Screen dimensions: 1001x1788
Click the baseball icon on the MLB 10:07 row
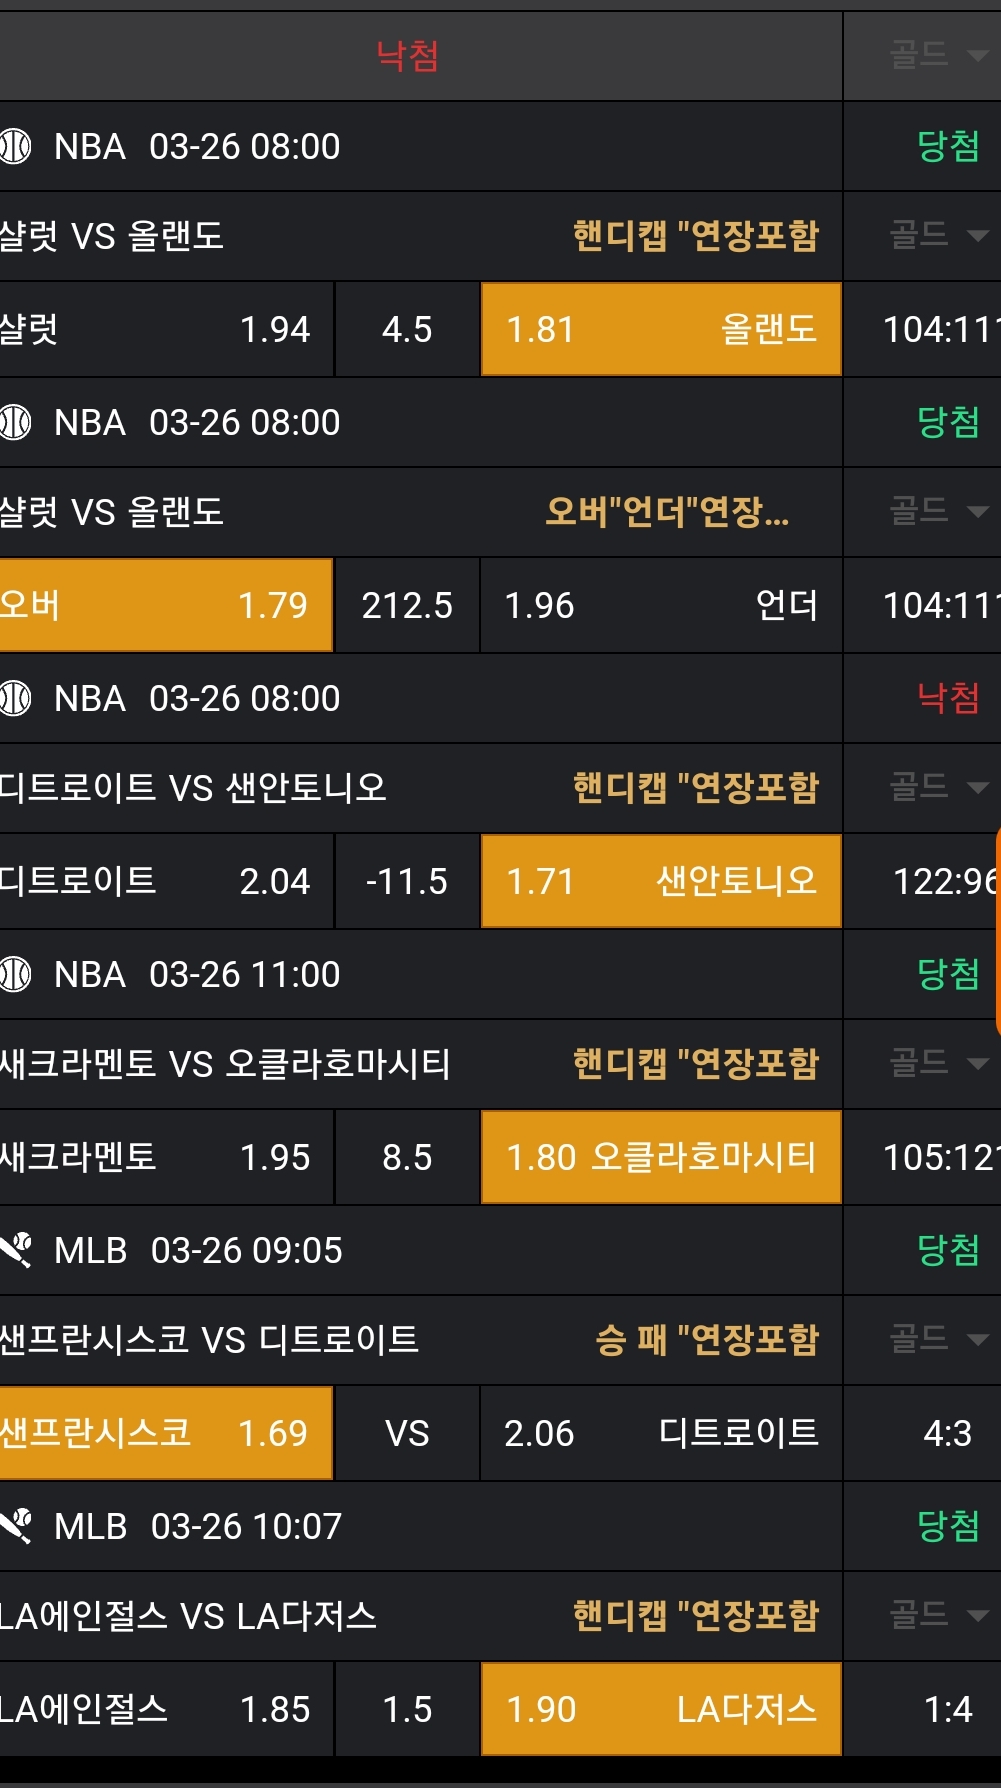16,1526
